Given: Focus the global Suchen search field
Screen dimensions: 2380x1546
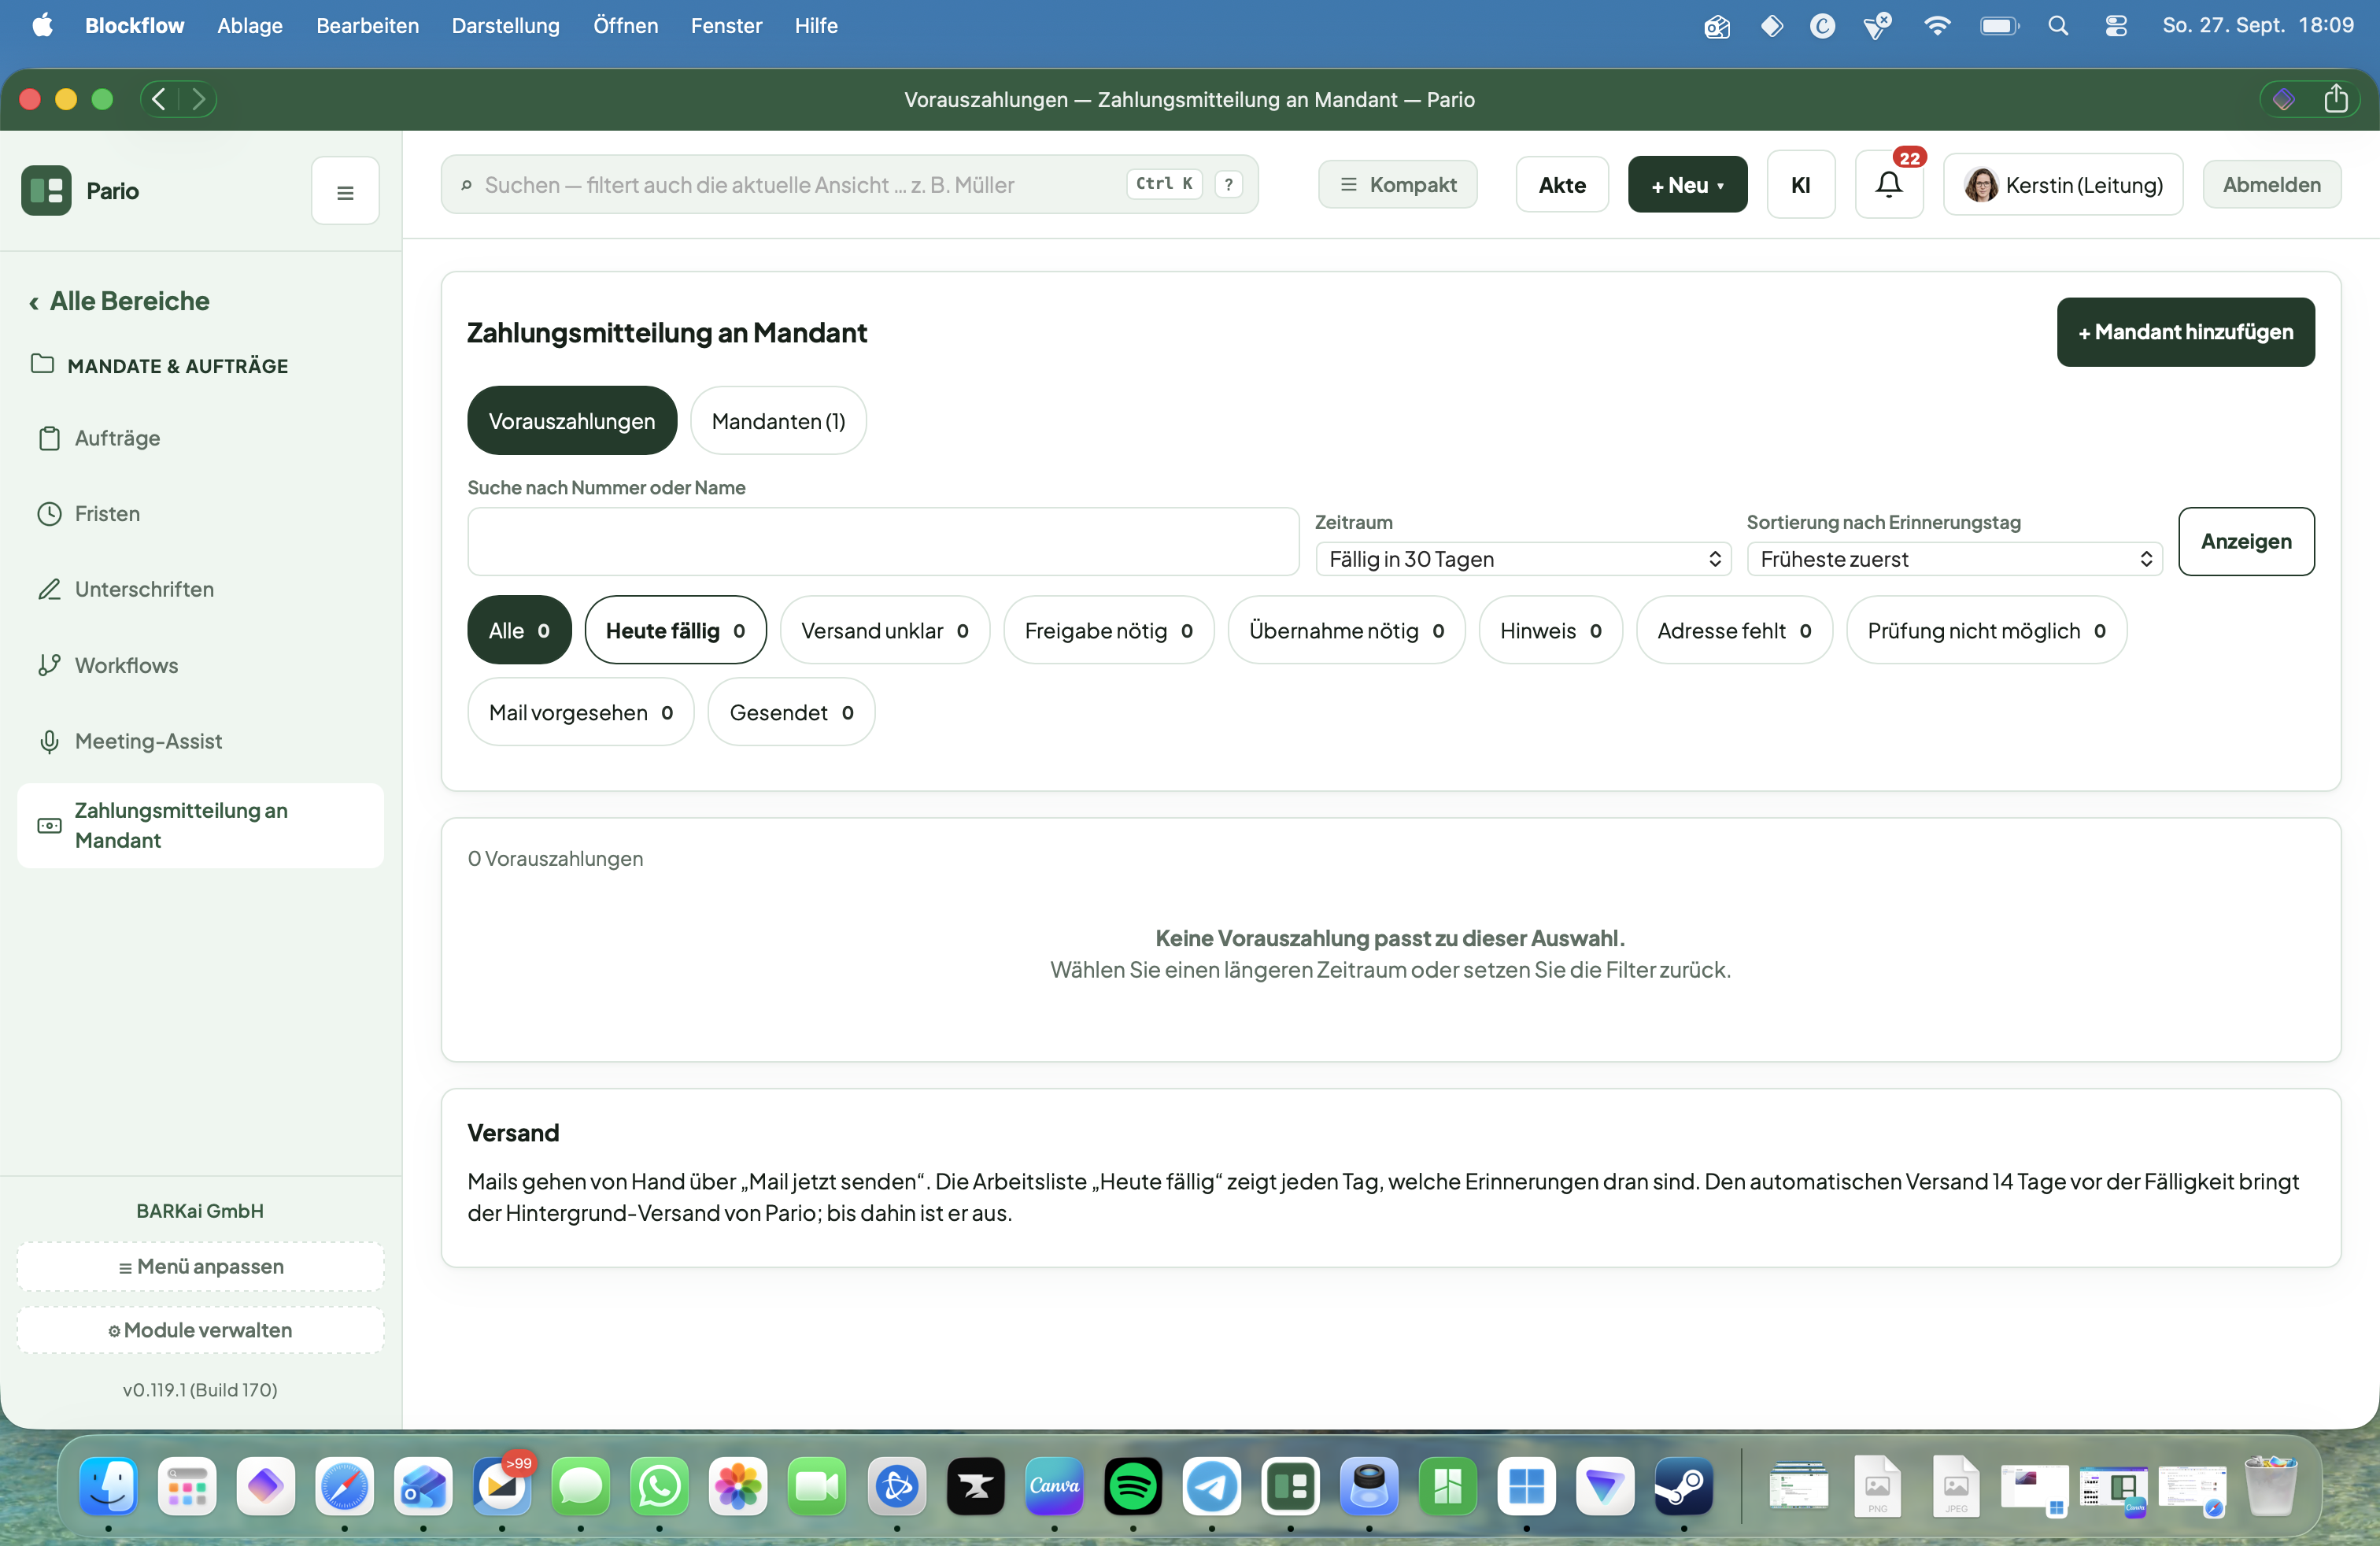Looking at the screenshot, I should (849, 184).
